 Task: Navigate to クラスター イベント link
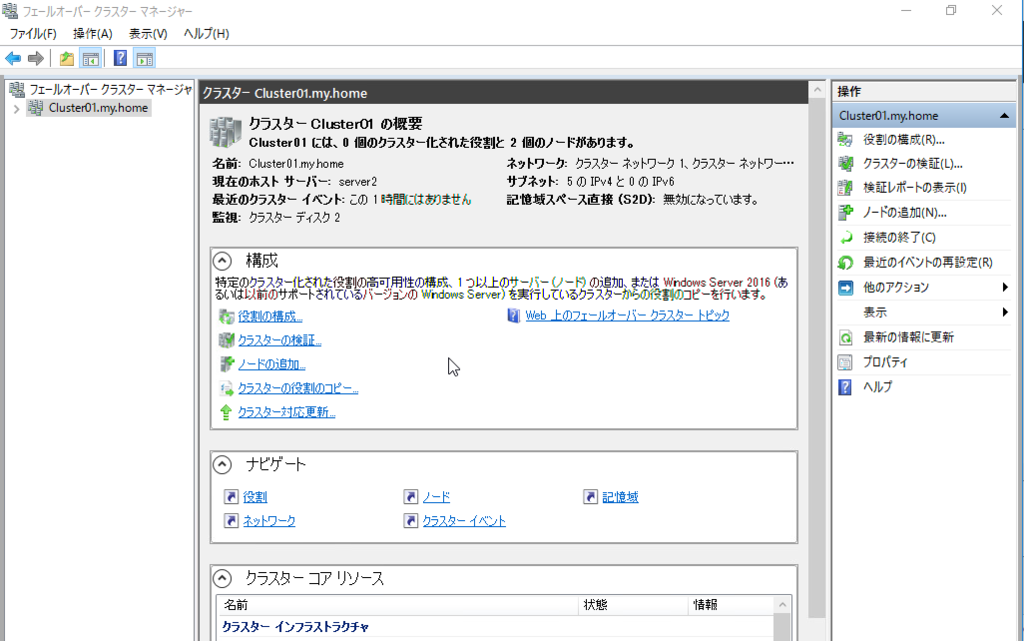464,521
